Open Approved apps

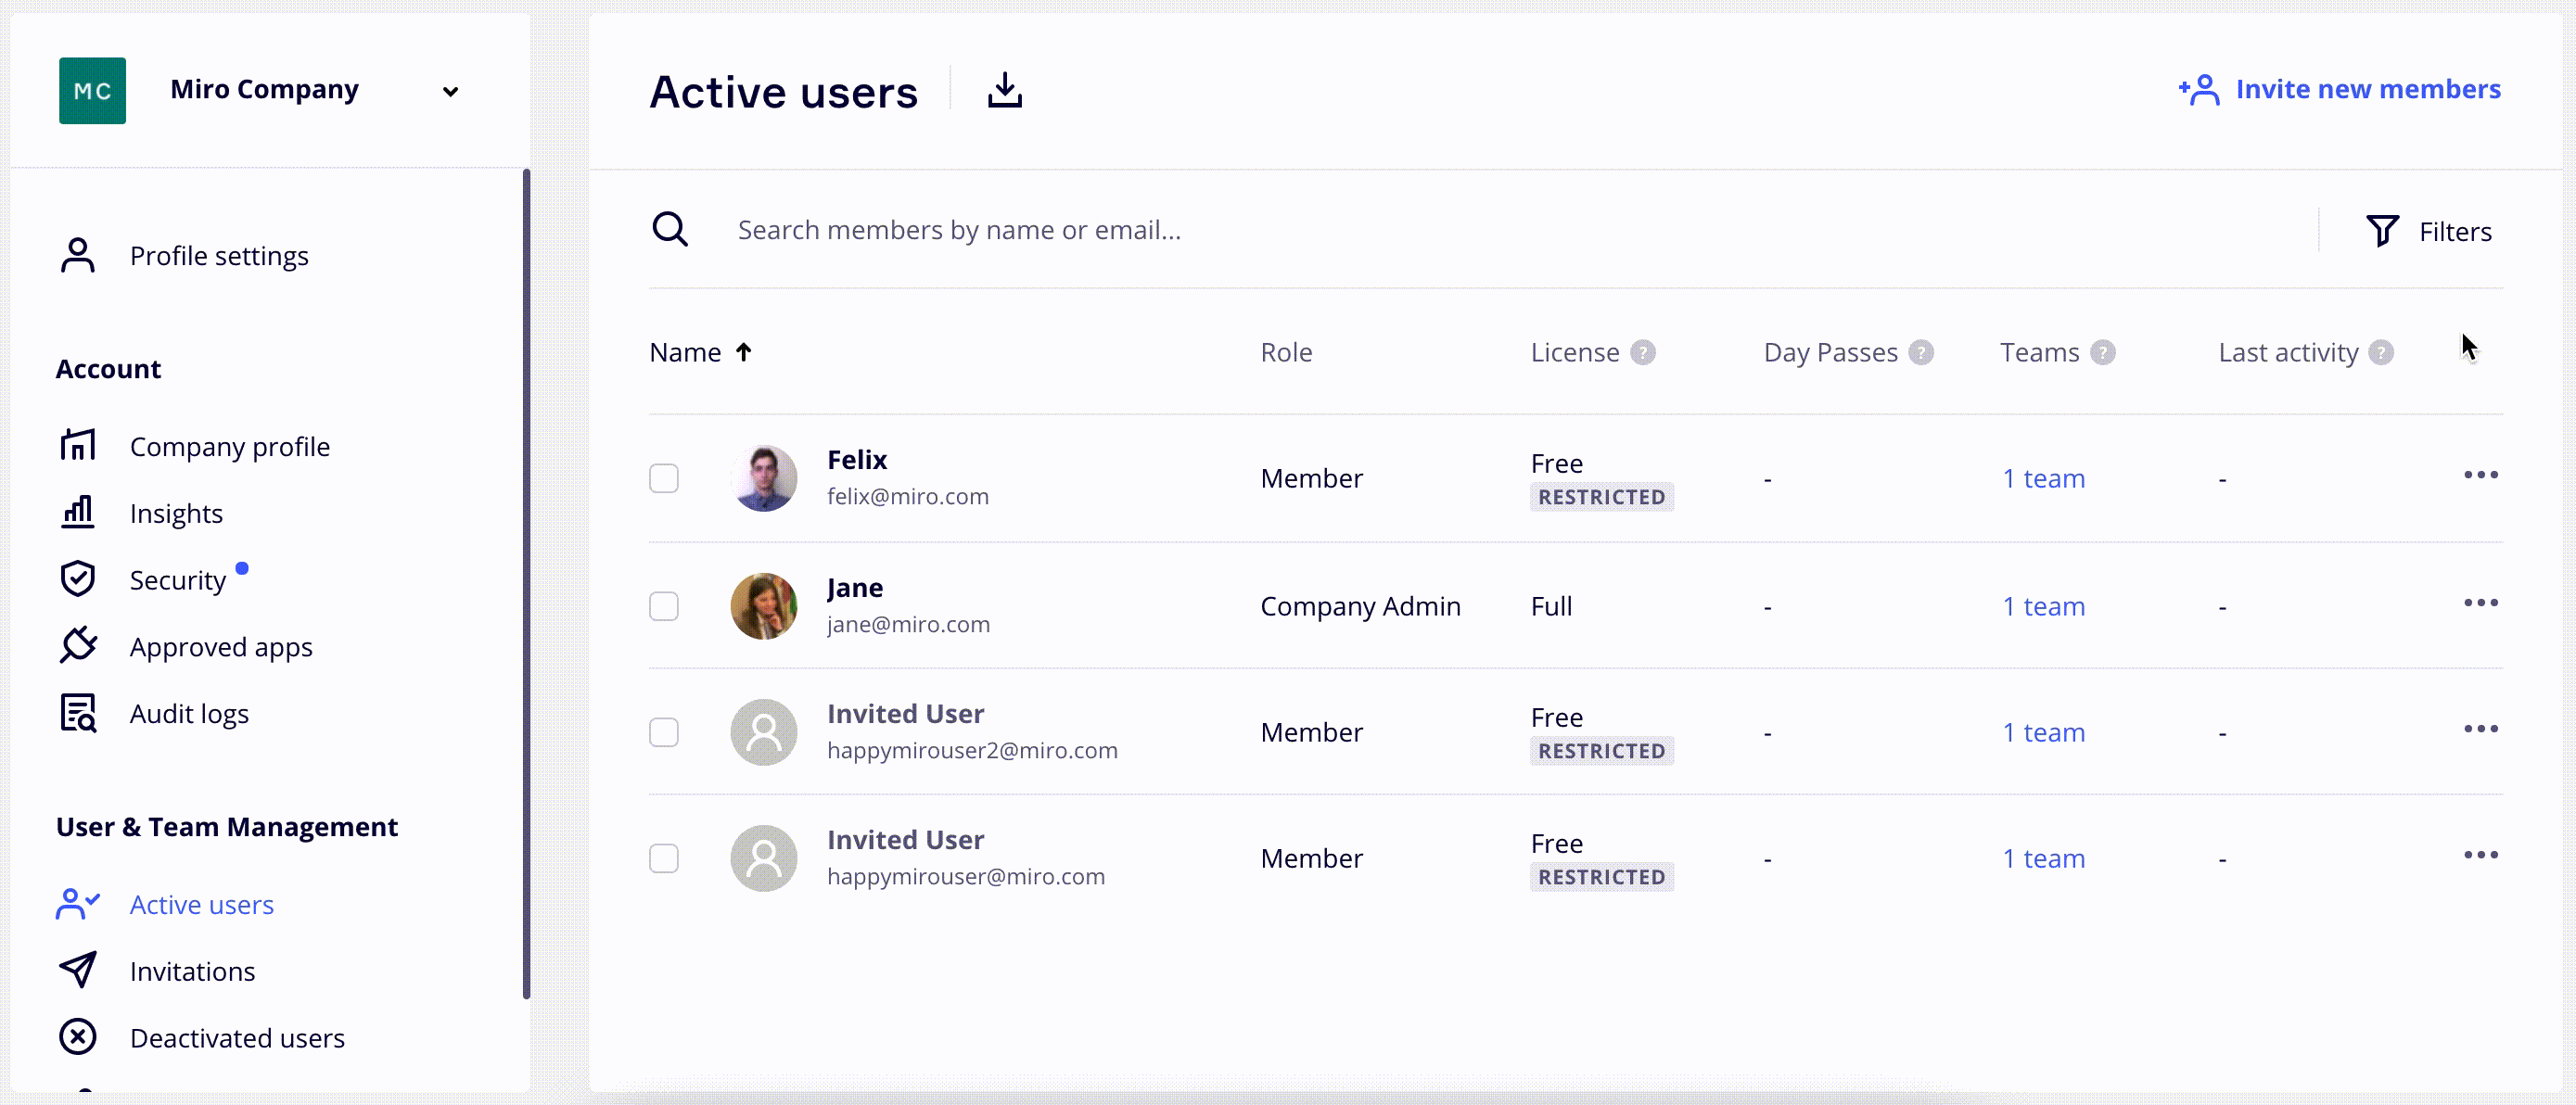(221, 647)
